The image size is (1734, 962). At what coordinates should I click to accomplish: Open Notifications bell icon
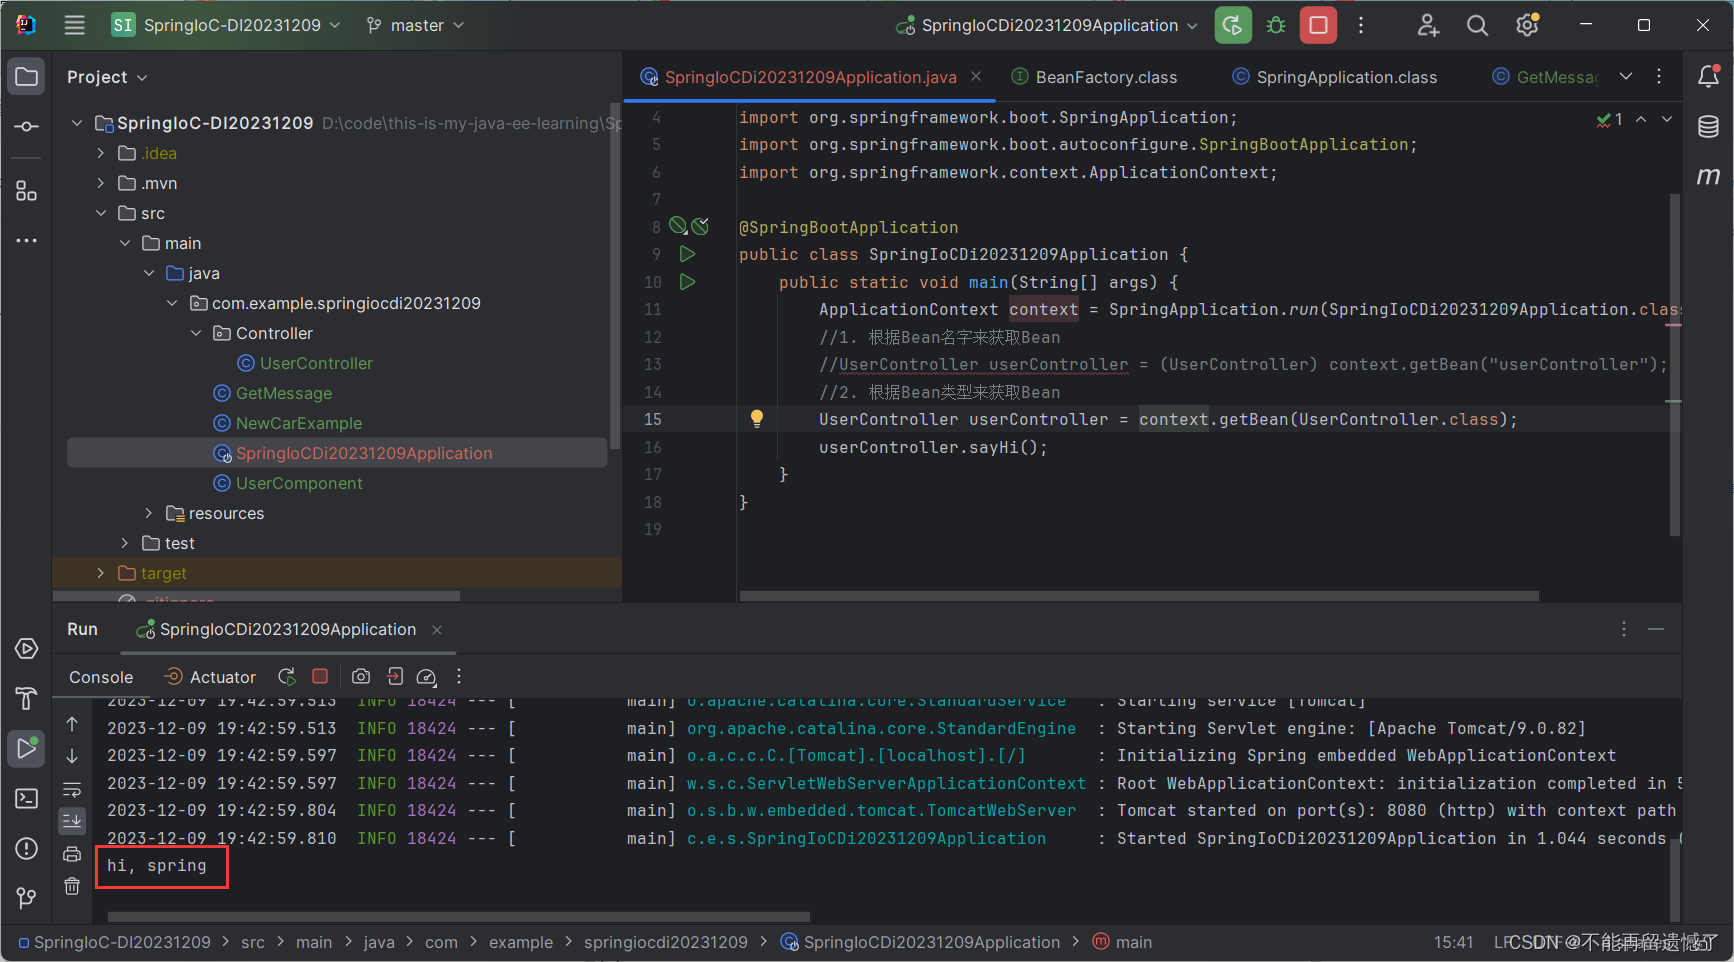(1708, 76)
